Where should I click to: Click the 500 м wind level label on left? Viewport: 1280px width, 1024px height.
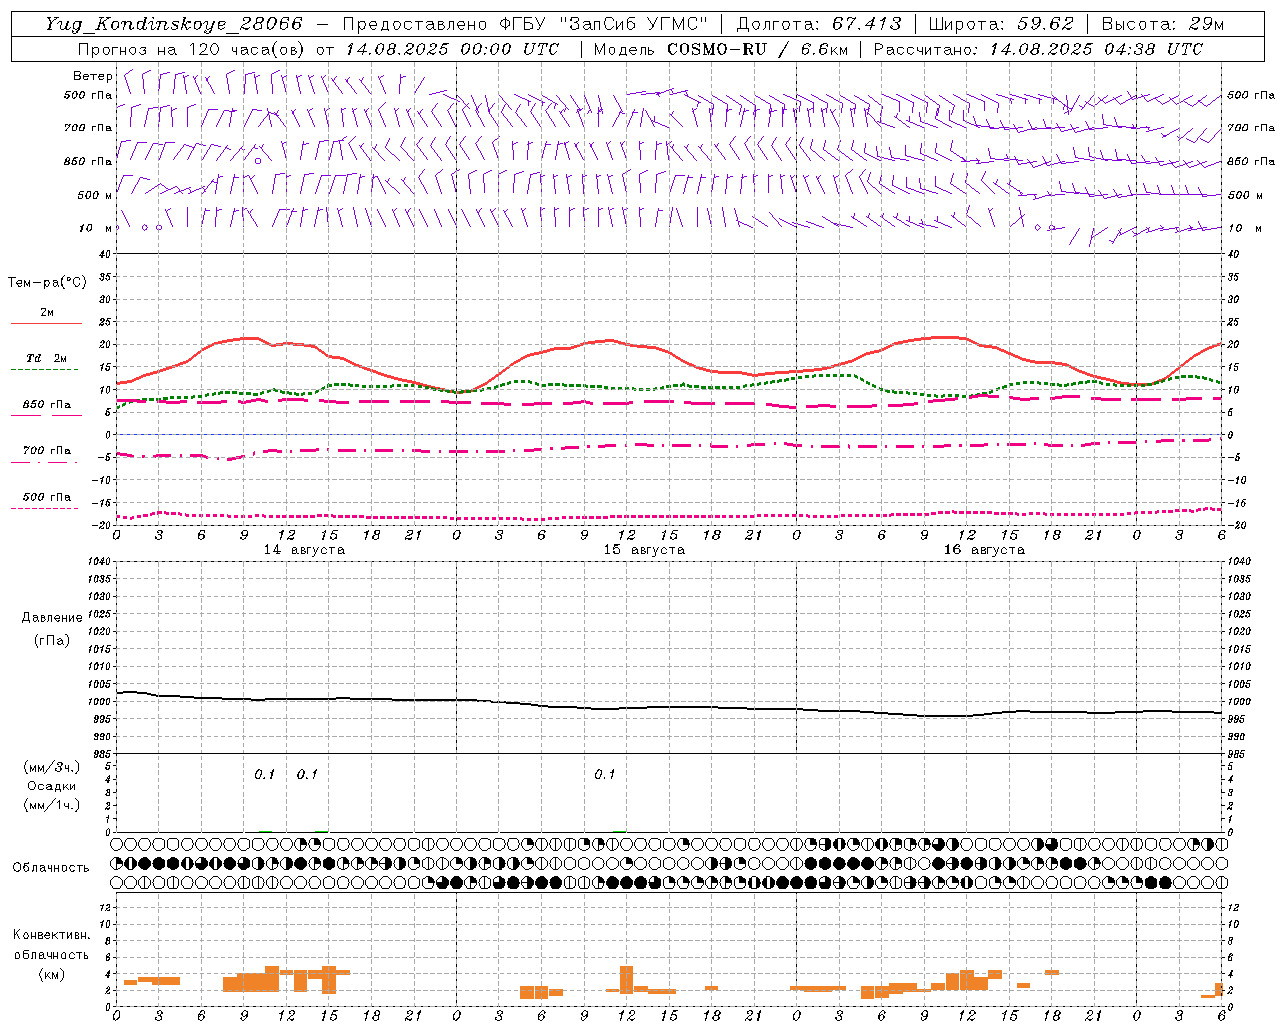click(x=94, y=195)
